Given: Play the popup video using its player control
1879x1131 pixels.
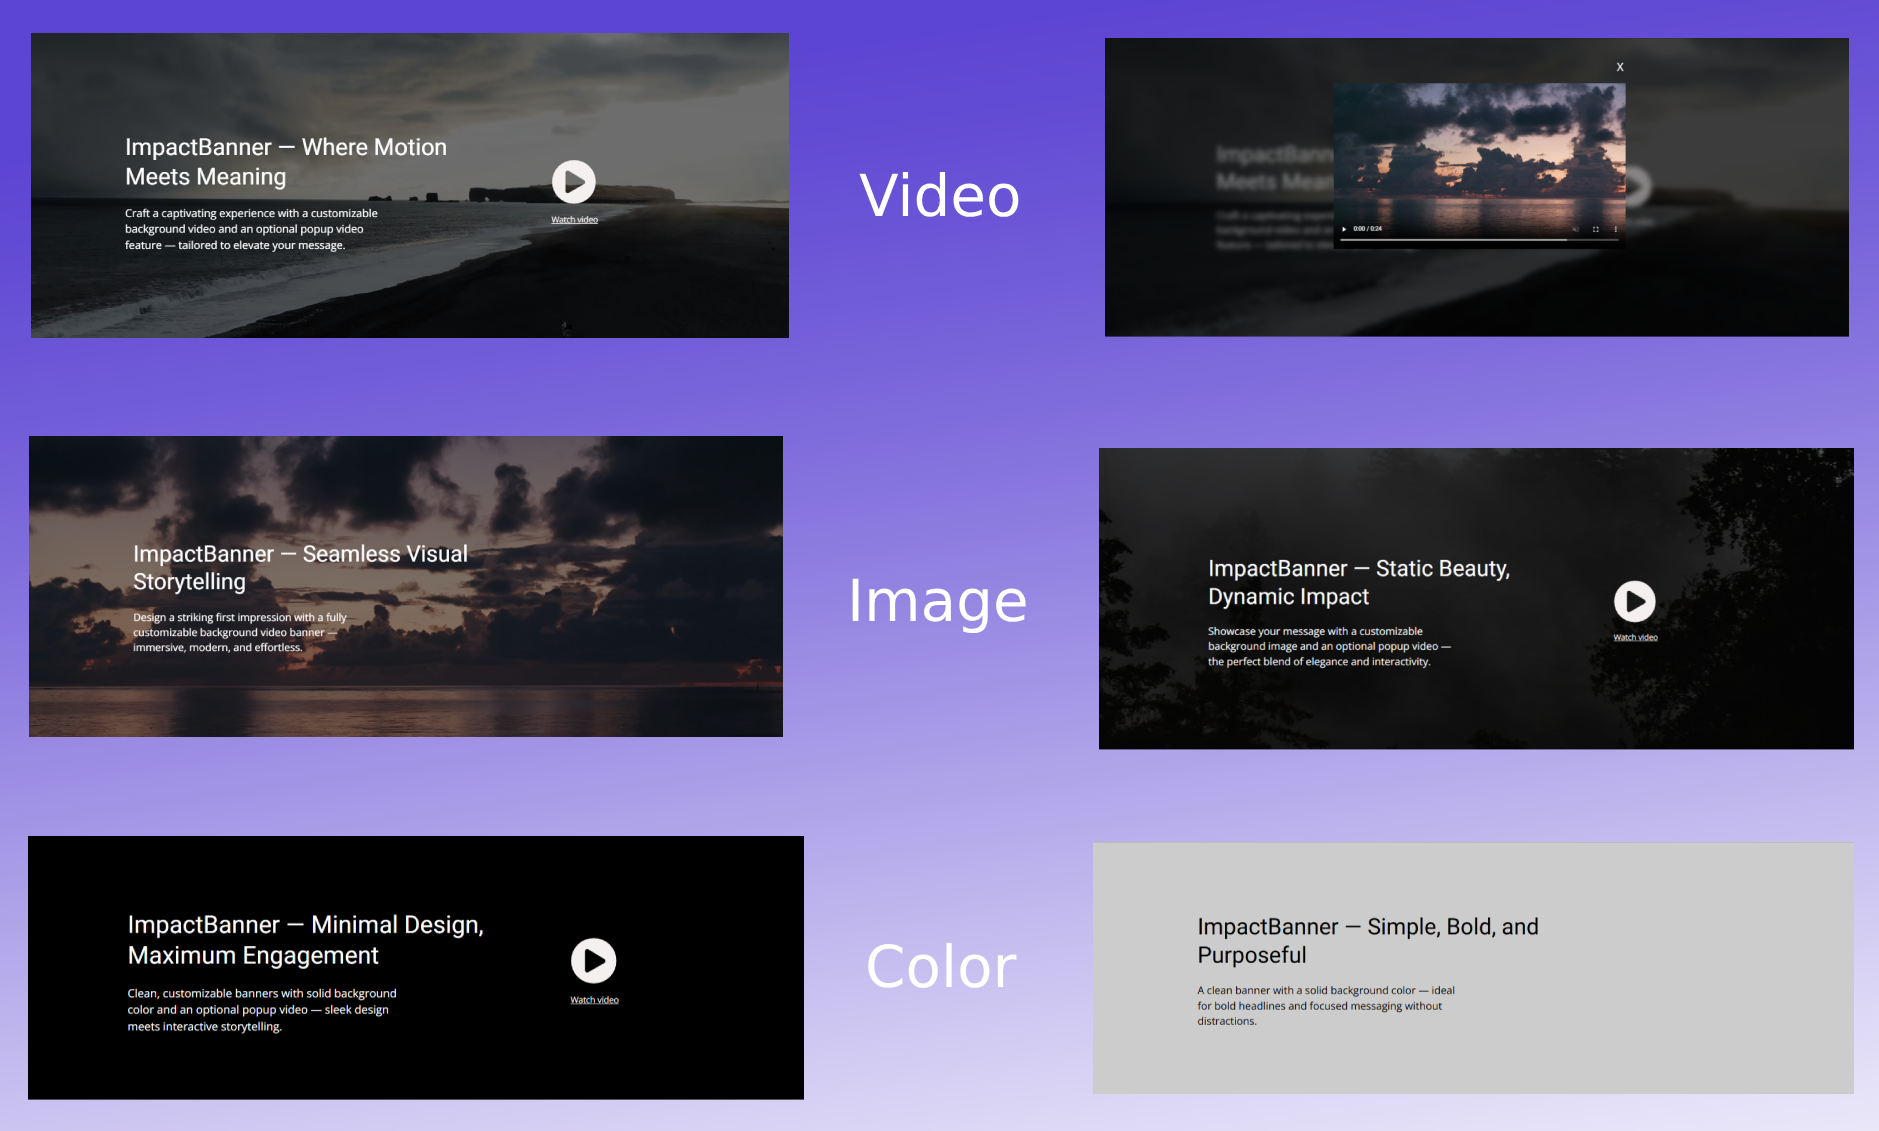Looking at the screenshot, I should point(1344,229).
